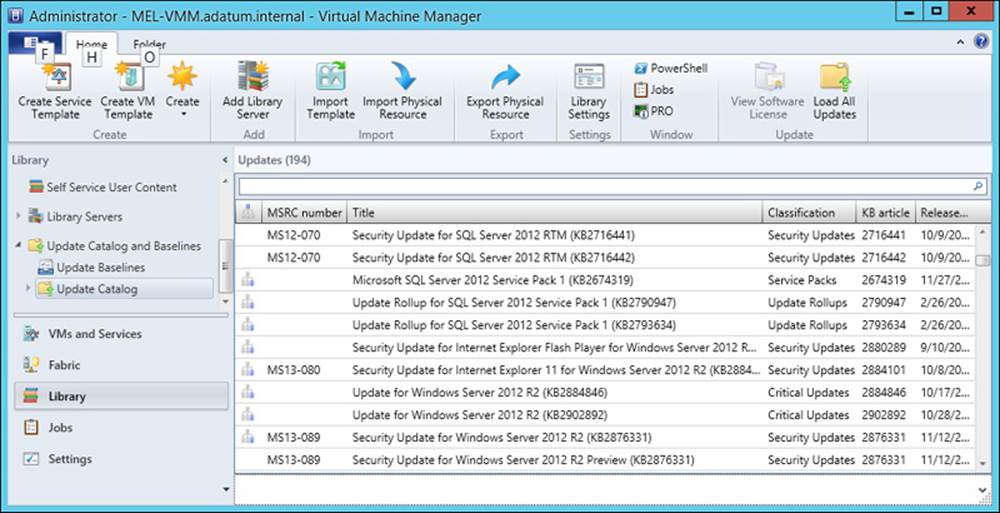Open the blue application menu button
The image size is (1000, 513).
pos(35,43)
